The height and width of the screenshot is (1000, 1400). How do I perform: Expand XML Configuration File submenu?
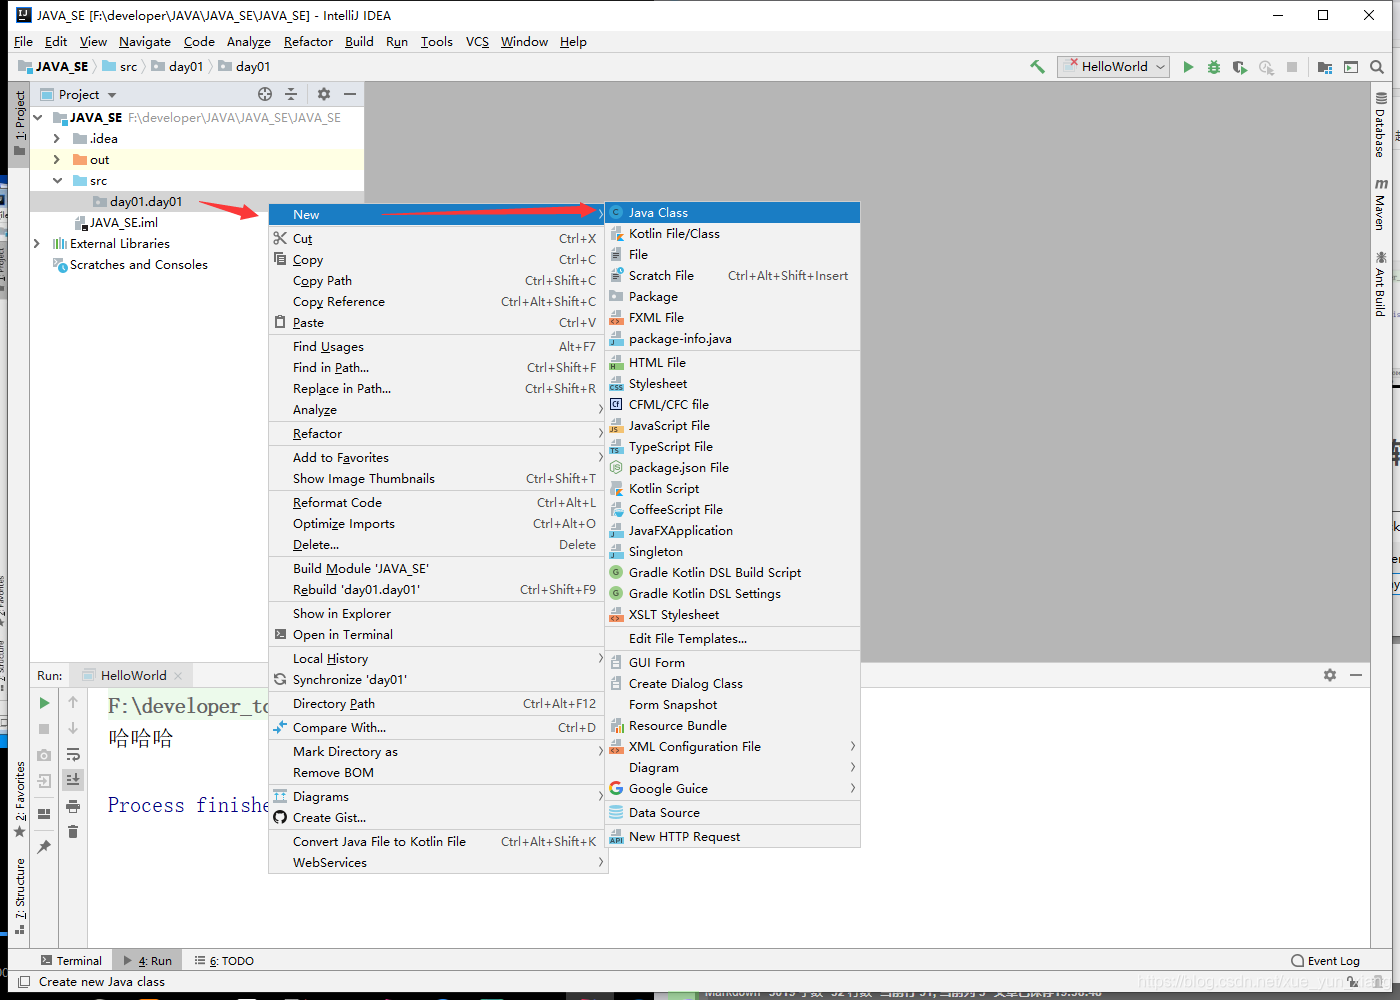pos(732,747)
